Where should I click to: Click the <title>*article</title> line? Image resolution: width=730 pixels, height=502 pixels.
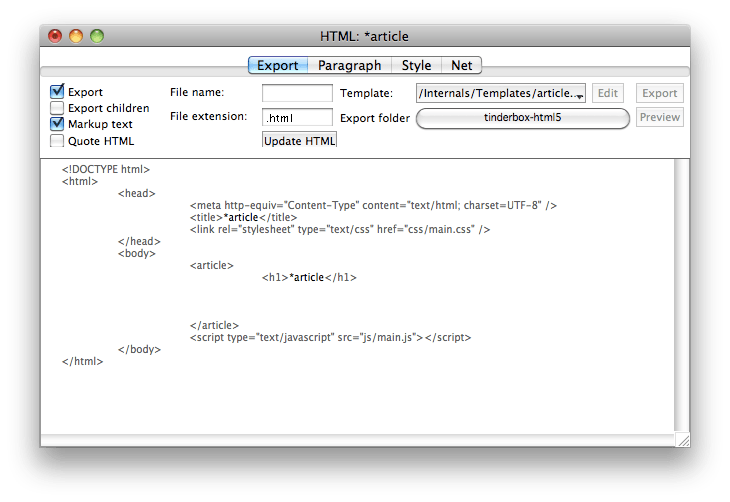243,217
